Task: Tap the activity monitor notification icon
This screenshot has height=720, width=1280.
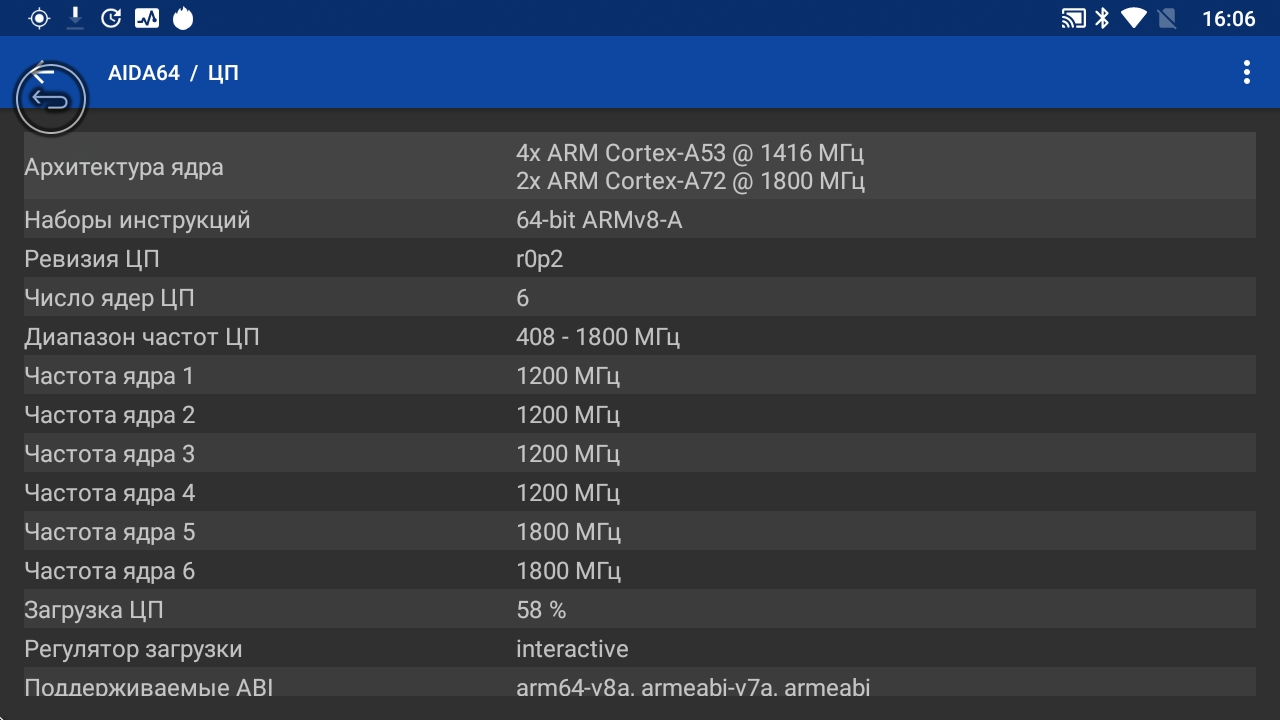Action: click(x=147, y=18)
